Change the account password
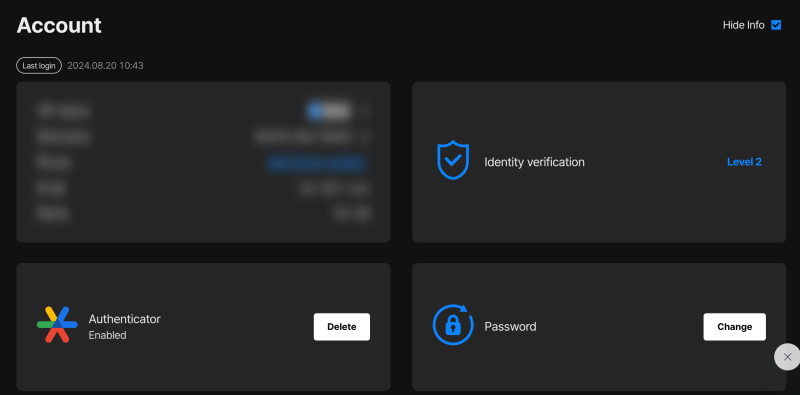The height and width of the screenshot is (395, 800). [x=734, y=327]
